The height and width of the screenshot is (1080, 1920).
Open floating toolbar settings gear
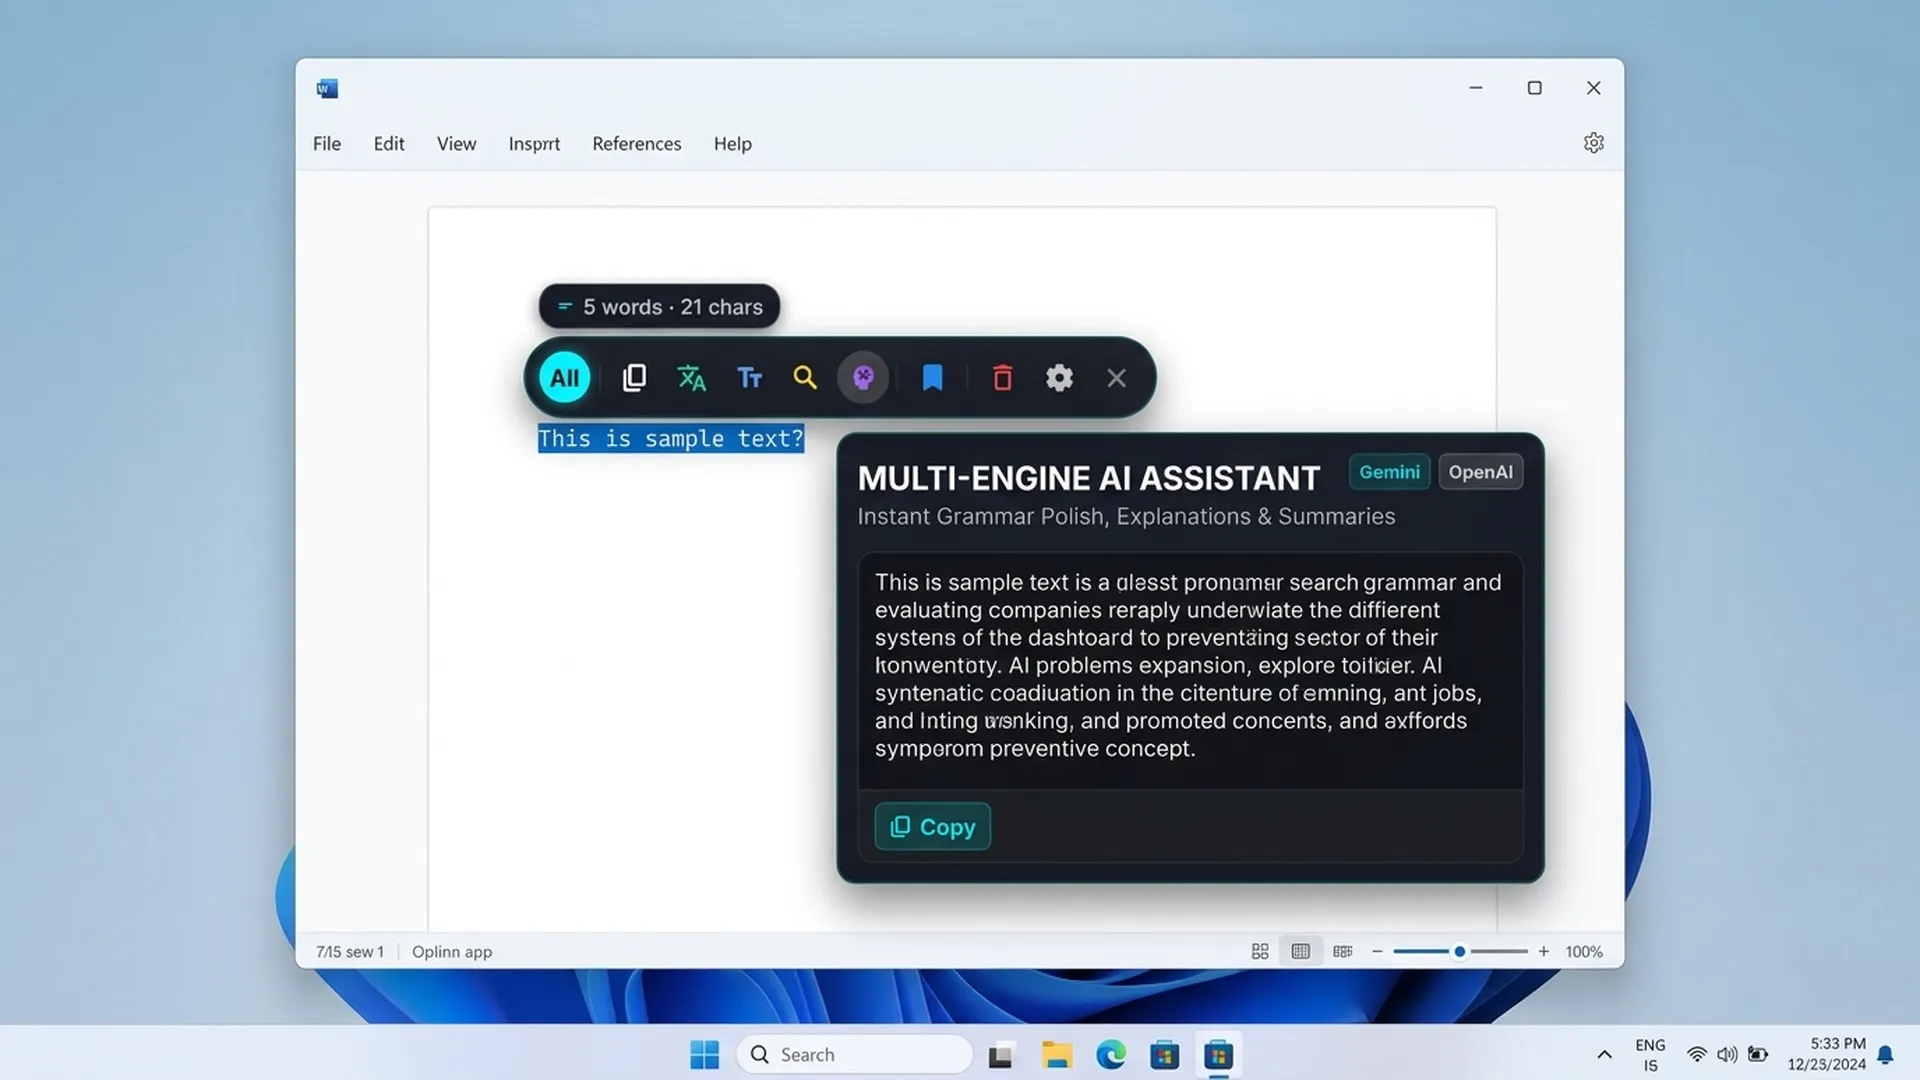[1059, 378]
